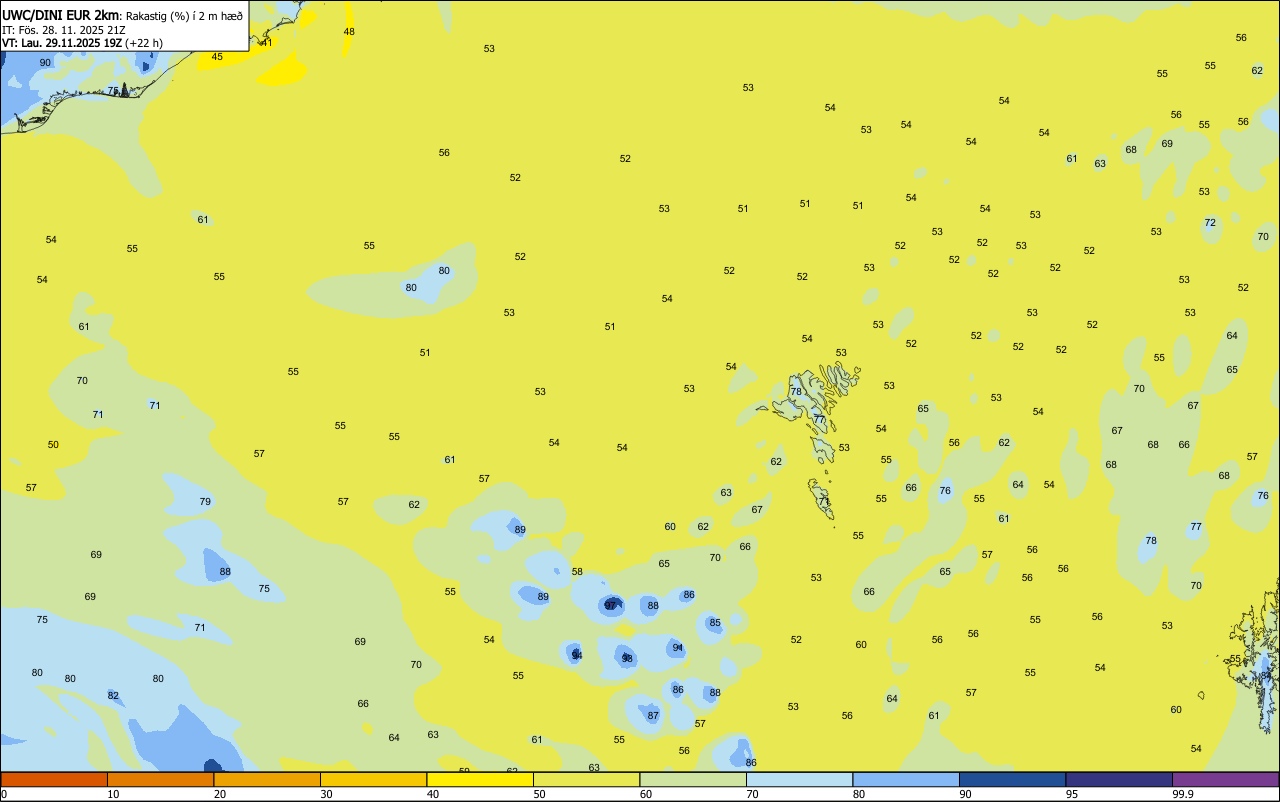Click the 'VT: Lau. 29.11.2025 19Z (+22 h)' line

[82, 43]
